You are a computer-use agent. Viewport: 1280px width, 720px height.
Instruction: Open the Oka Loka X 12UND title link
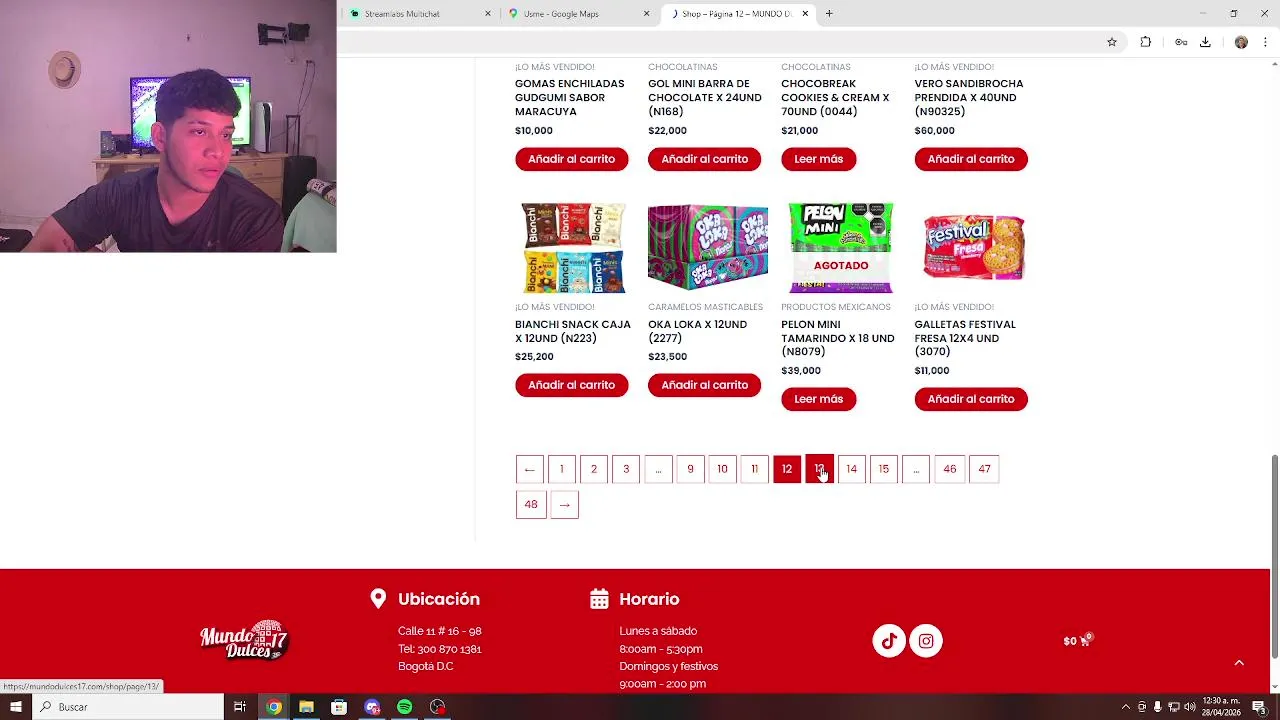(x=698, y=331)
